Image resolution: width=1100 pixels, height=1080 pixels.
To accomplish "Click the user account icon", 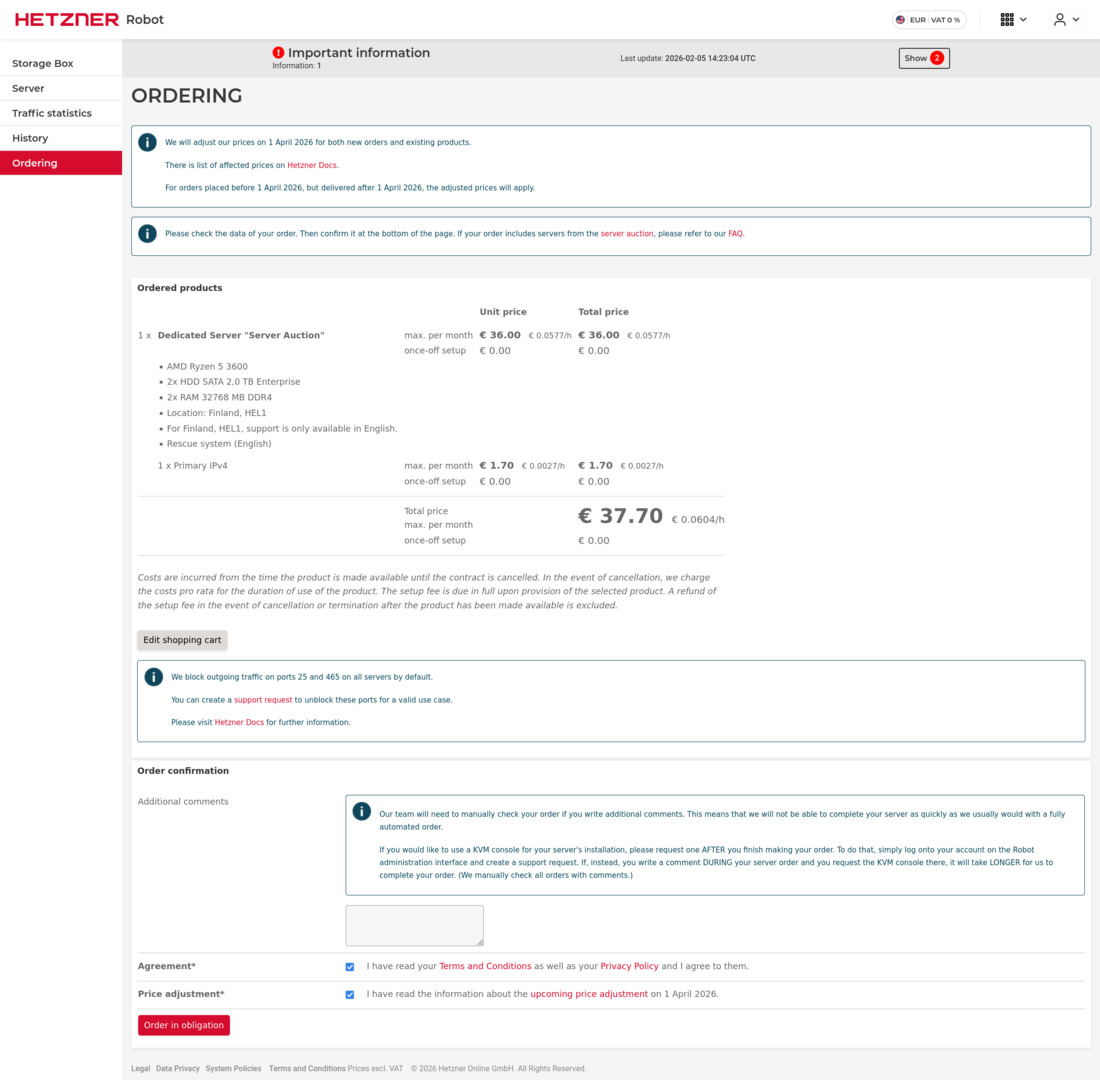I will pos(1058,19).
